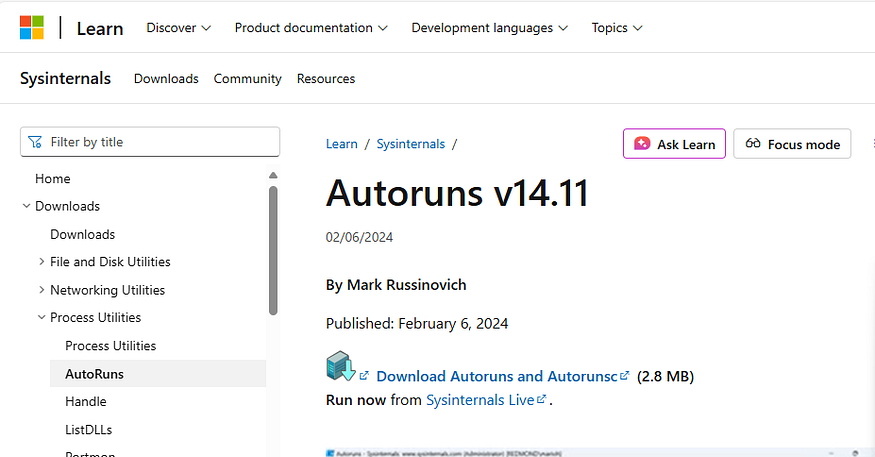Go to Learn home brand link

click(x=100, y=28)
